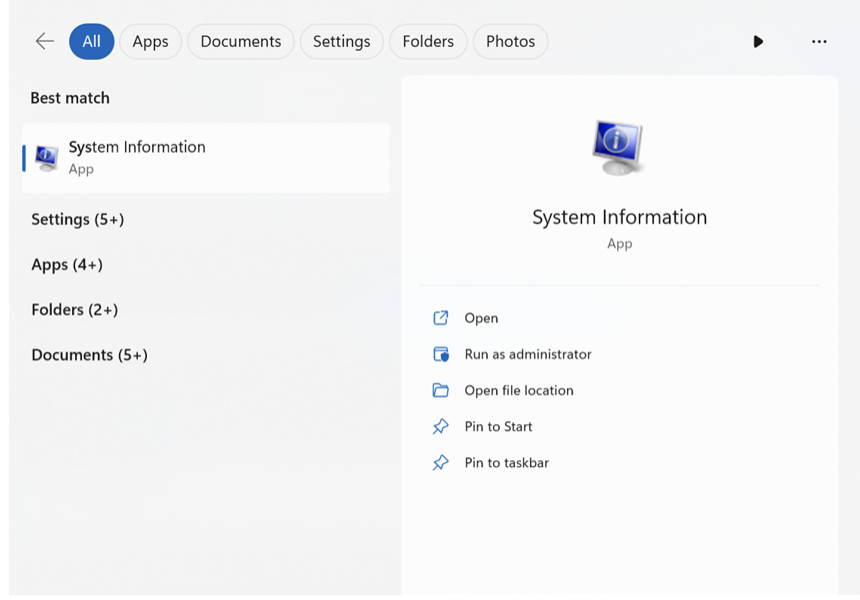This screenshot has height=600, width=860.
Task: Click the Pin to Start pin icon
Action: (x=440, y=427)
